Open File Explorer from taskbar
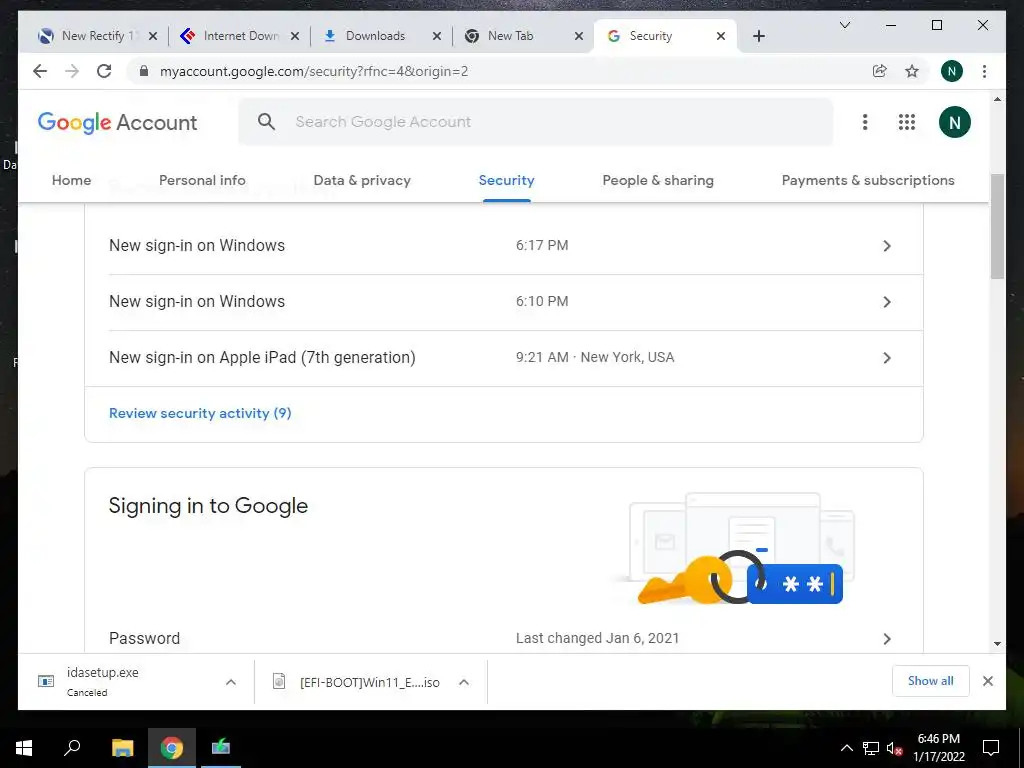Screen dimensions: 1024x768 (122, 748)
